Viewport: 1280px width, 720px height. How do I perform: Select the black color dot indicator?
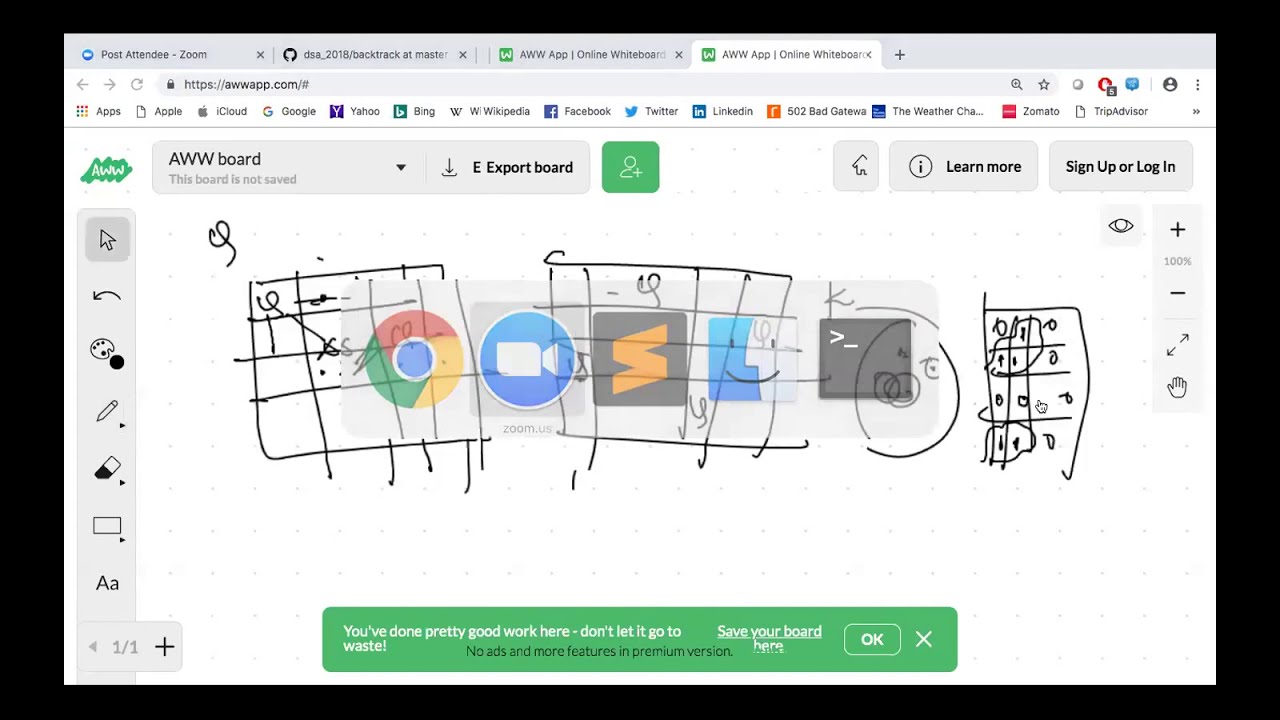117,362
